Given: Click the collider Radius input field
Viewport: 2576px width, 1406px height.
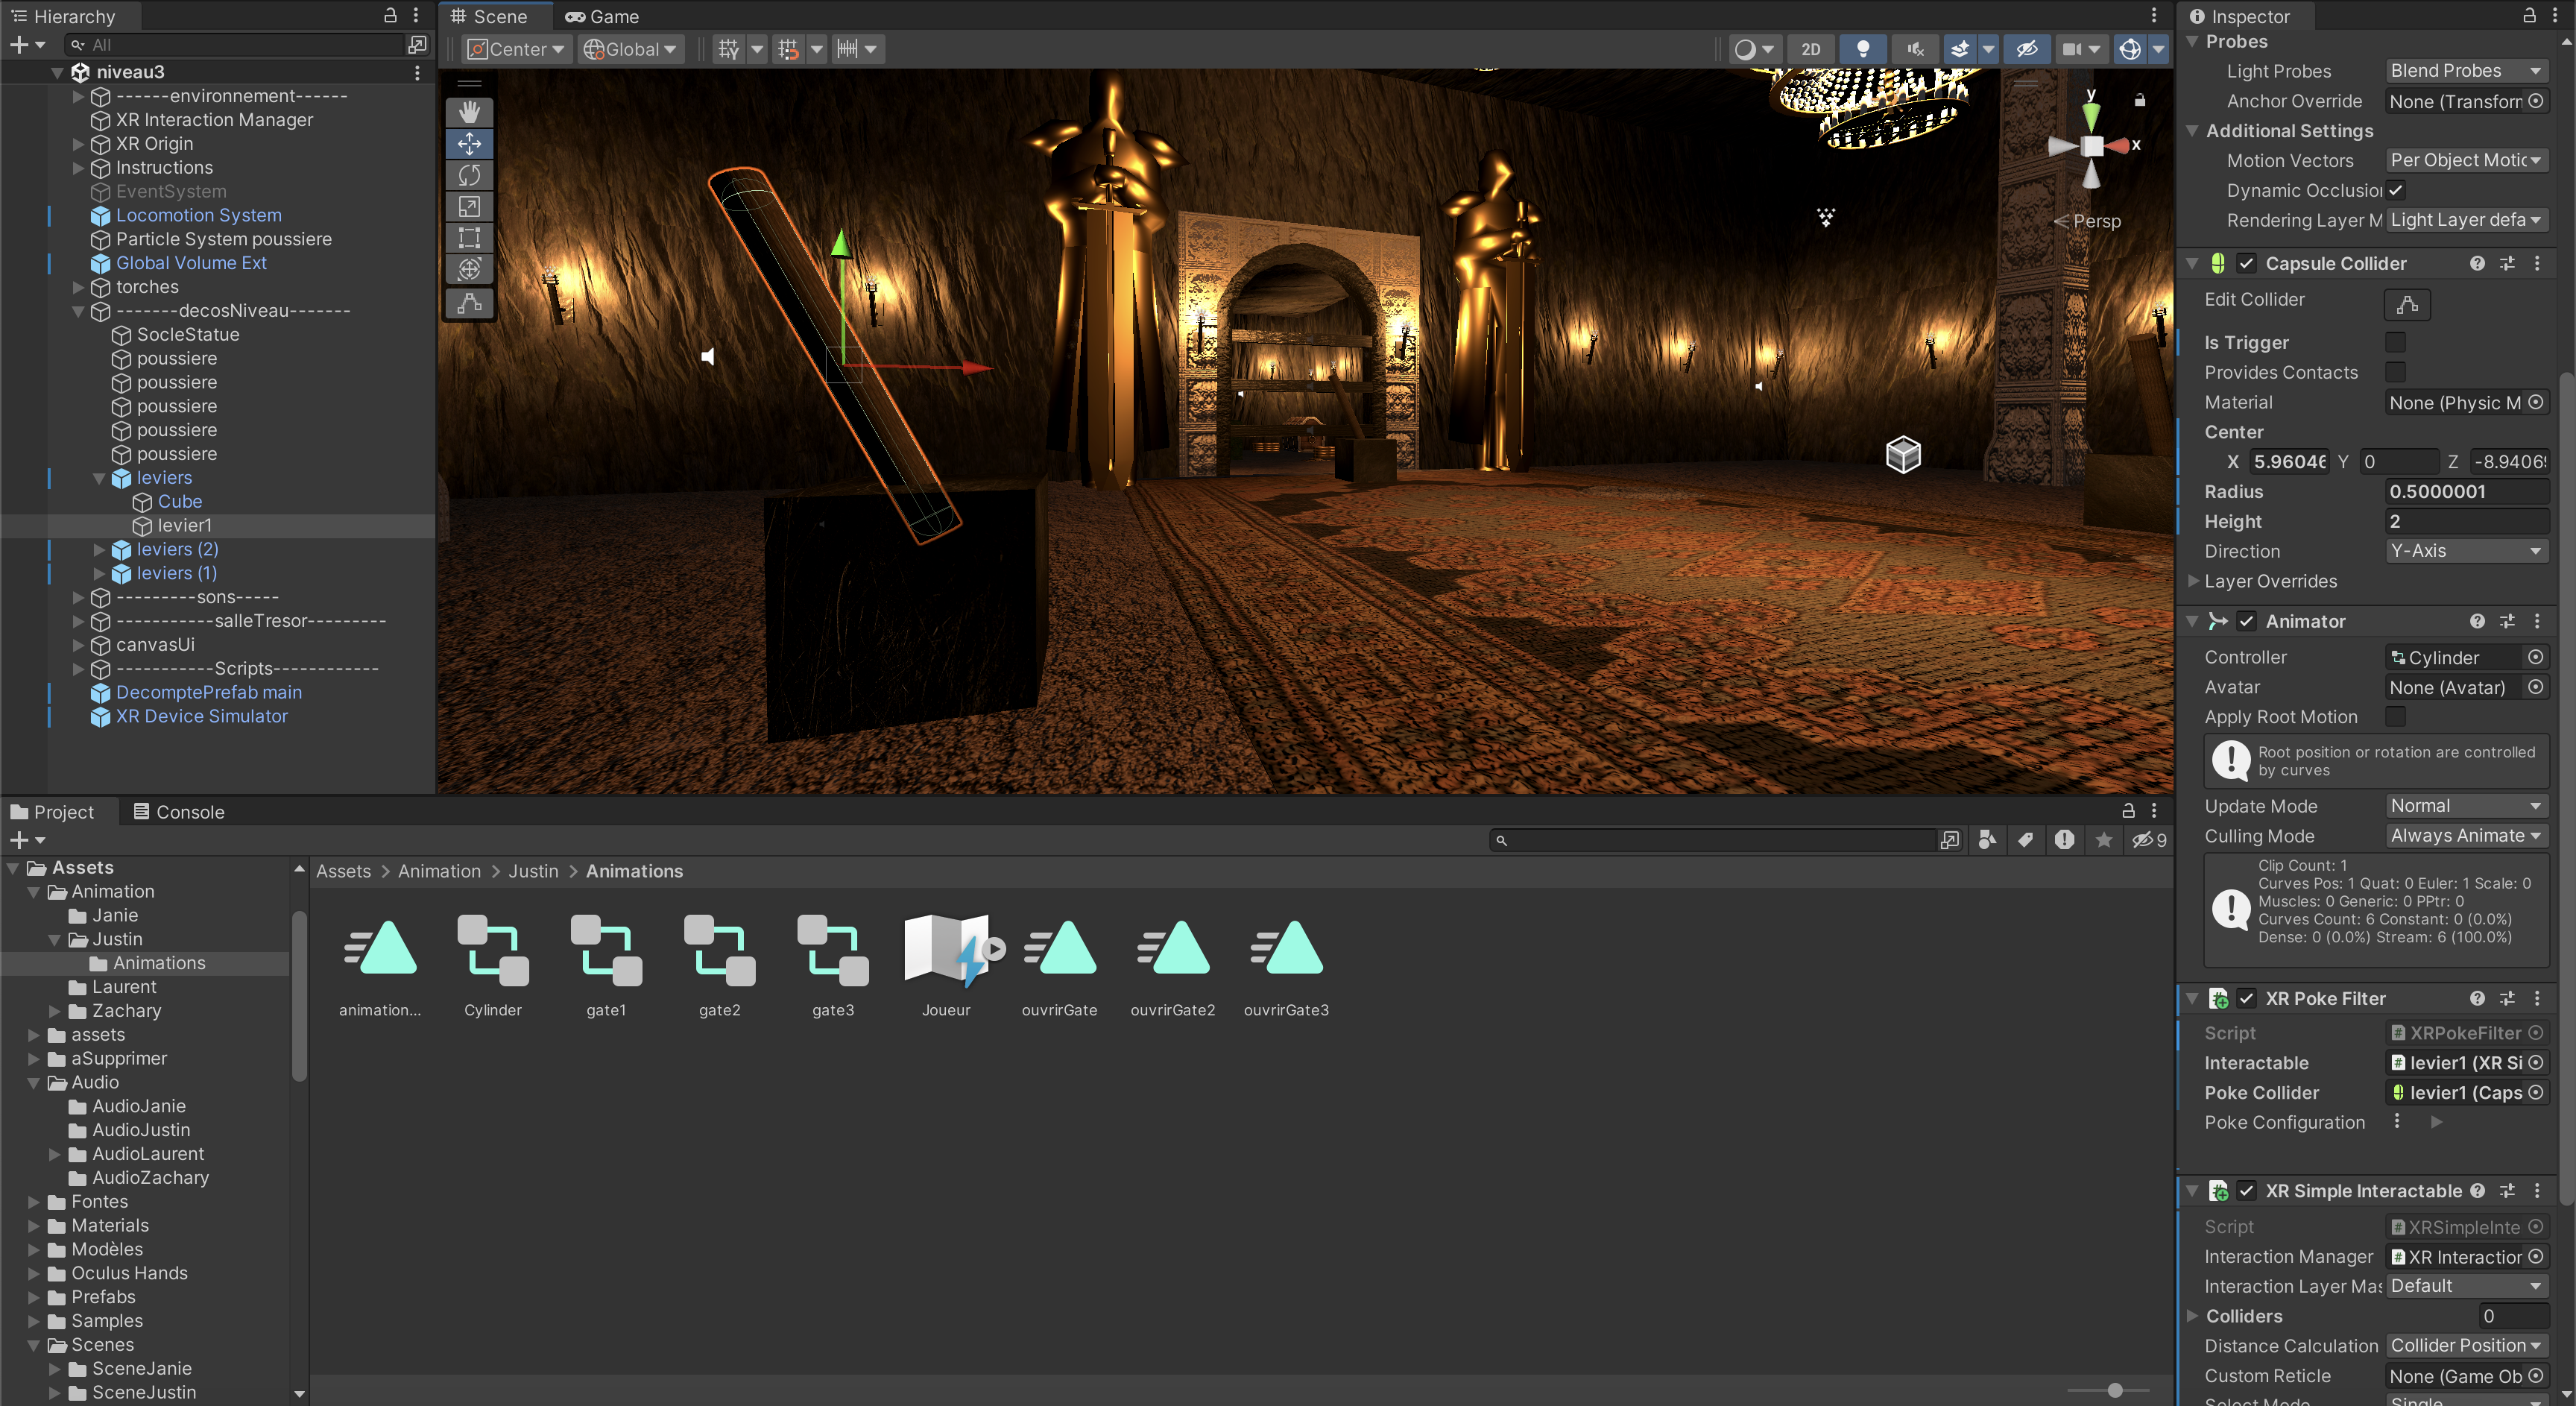Looking at the screenshot, I should [2464, 491].
